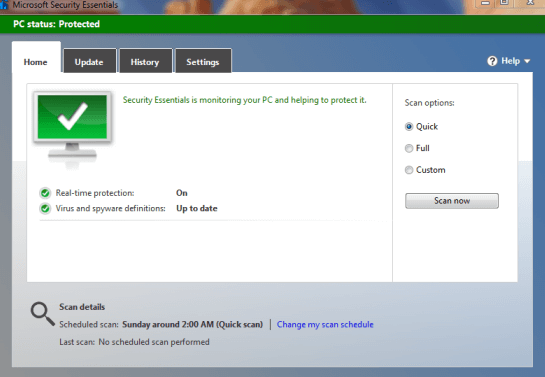The image size is (545, 377).
Task: Start scanning with Scan now button
Action: [452, 201]
